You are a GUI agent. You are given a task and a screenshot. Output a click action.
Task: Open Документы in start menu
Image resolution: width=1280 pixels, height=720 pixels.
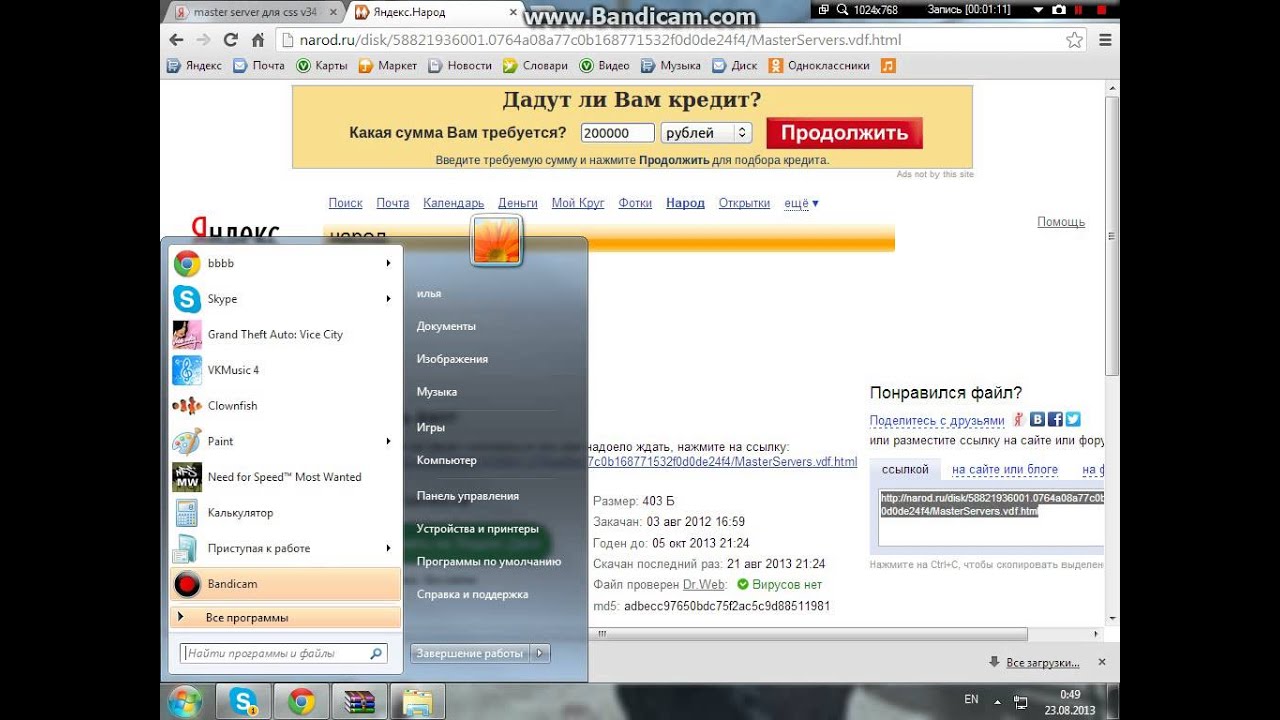[x=446, y=326]
